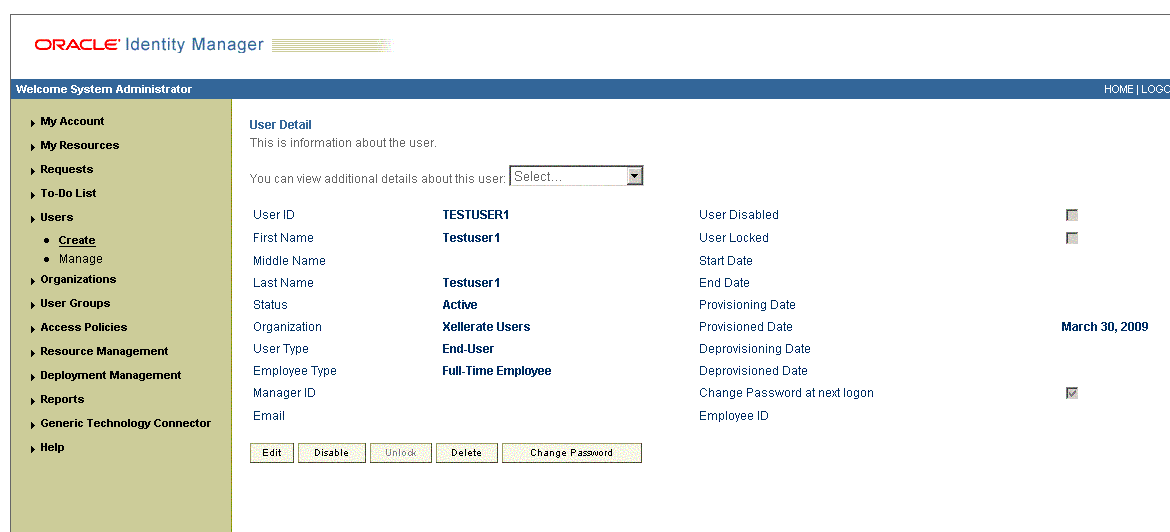Toggle the User Locked checkbox
The width and height of the screenshot is (1170, 532).
click(x=1072, y=238)
